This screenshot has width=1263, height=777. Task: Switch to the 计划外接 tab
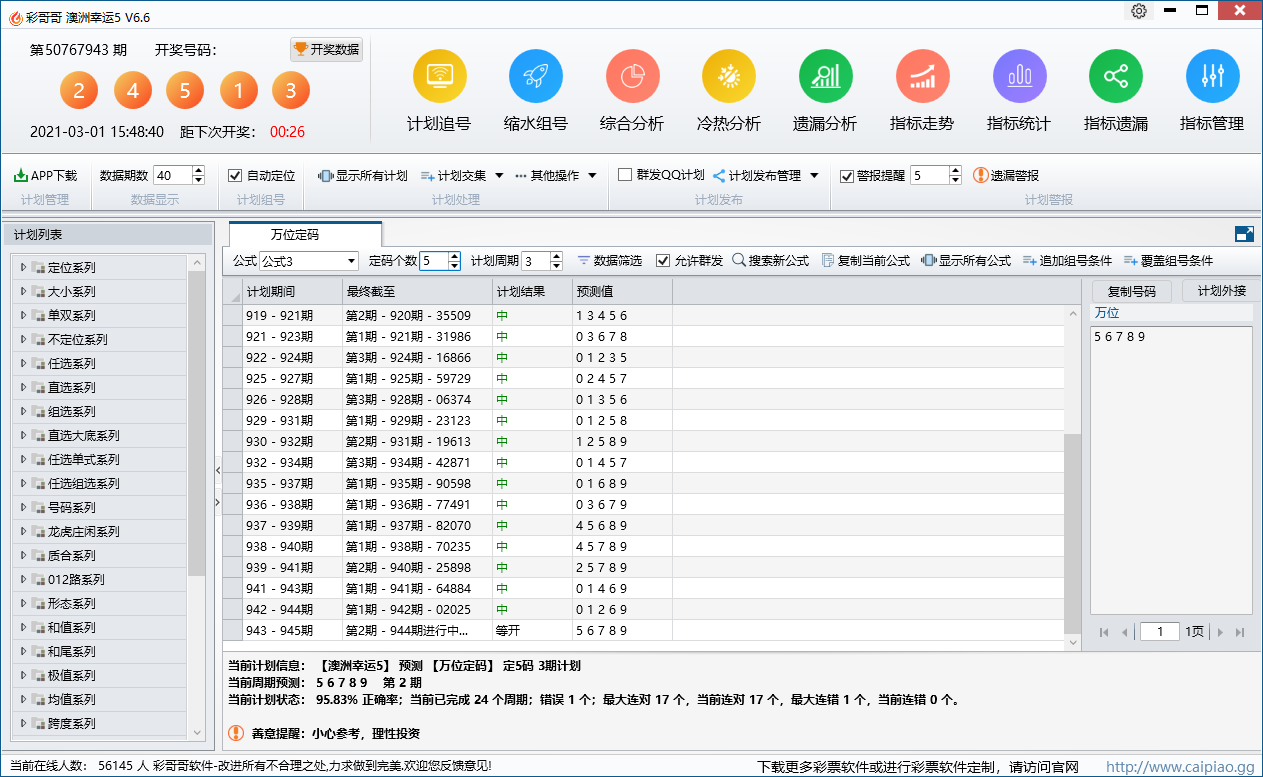(x=1221, y=291)
